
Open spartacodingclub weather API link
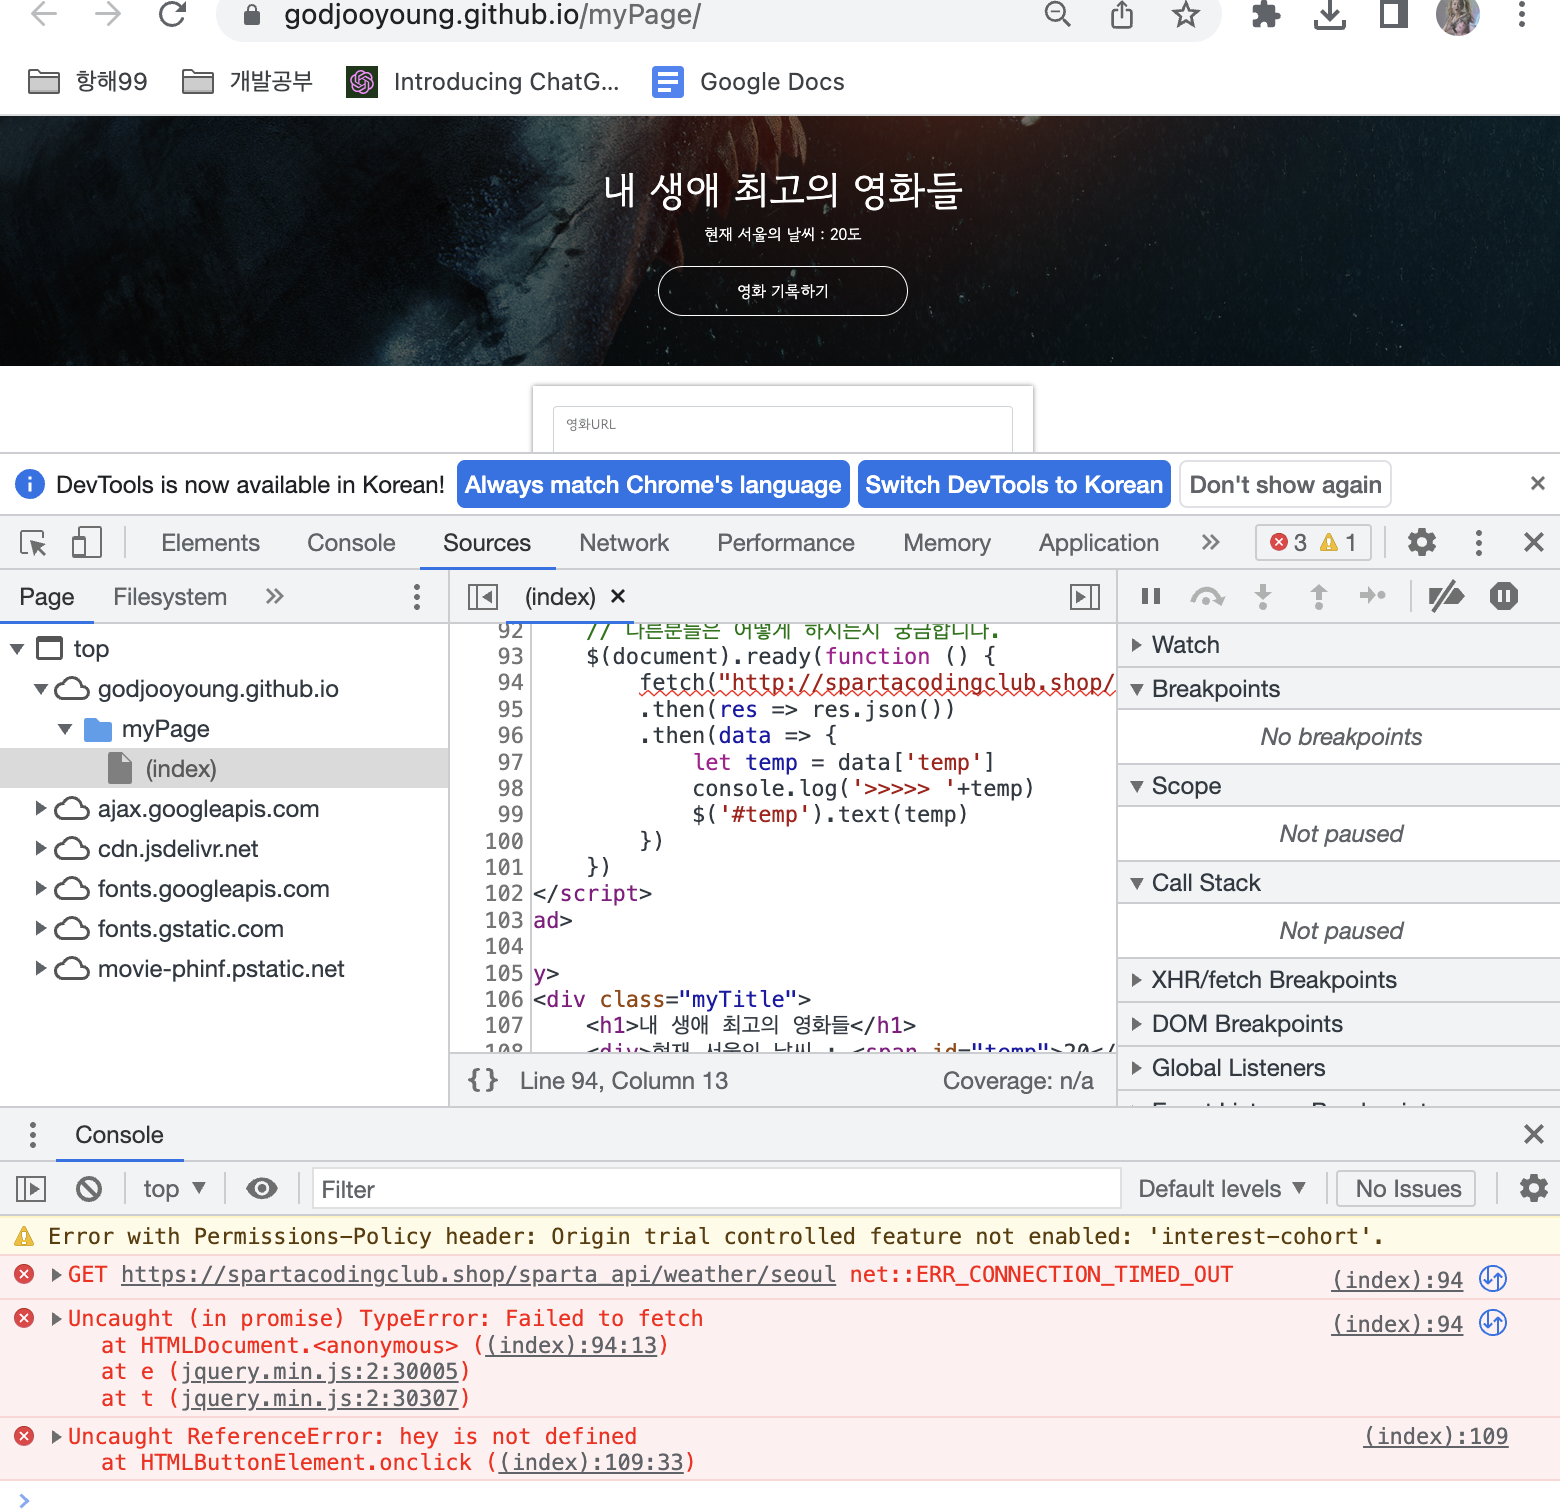pos(478,1275)
